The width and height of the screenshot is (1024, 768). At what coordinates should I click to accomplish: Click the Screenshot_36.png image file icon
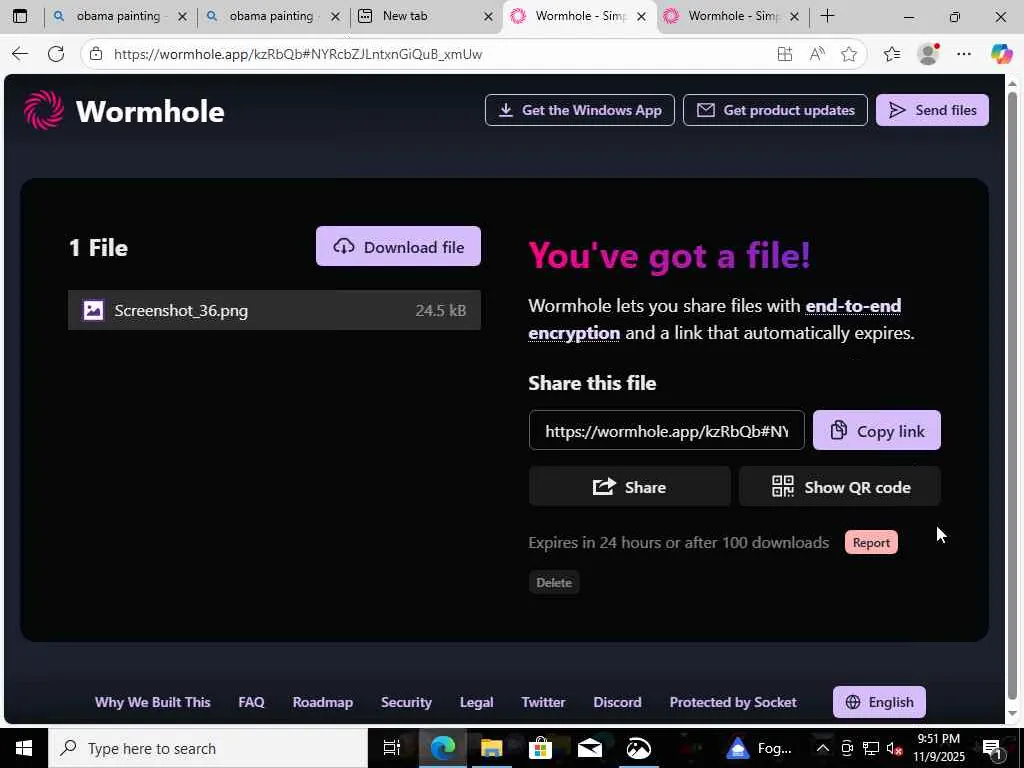[93, 310]
